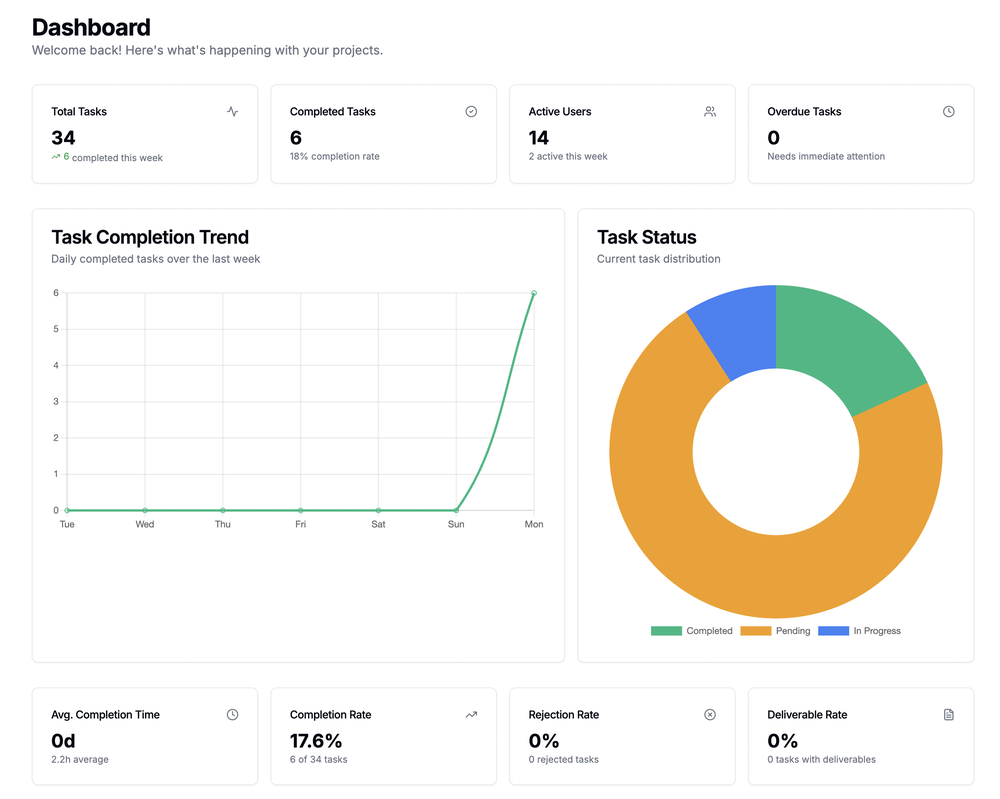Click the 'Active Users' card title
1000x799 pixels.
pyautogui.click(x=560, y=112)
